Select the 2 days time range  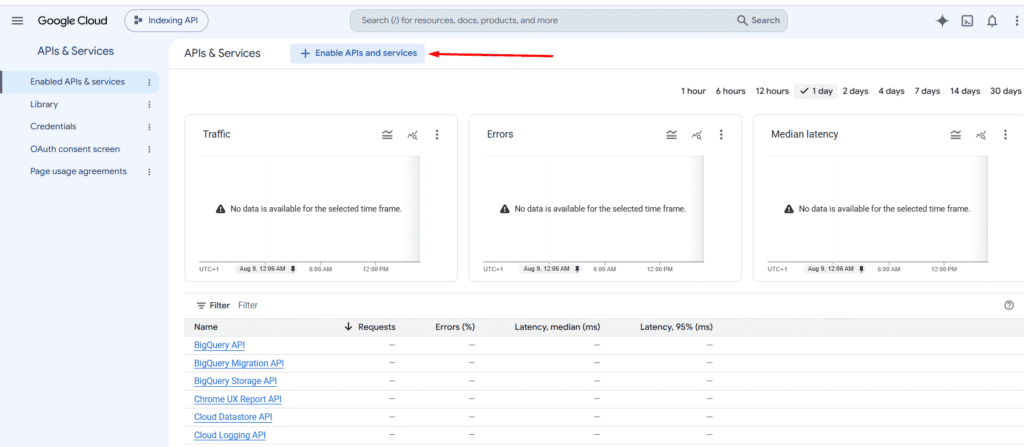pos(855,91)
